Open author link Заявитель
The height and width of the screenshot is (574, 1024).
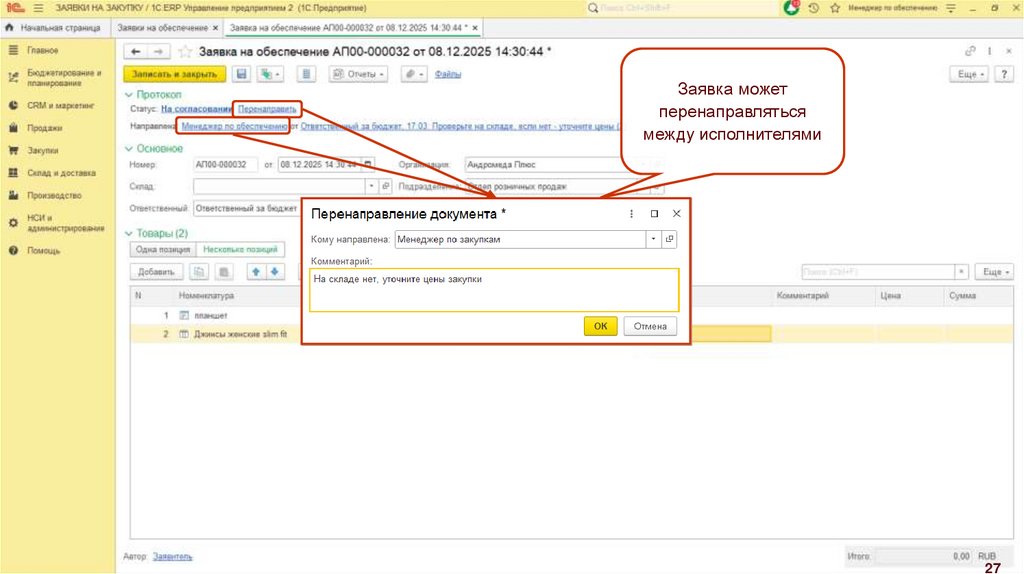(x=172, y=556)
